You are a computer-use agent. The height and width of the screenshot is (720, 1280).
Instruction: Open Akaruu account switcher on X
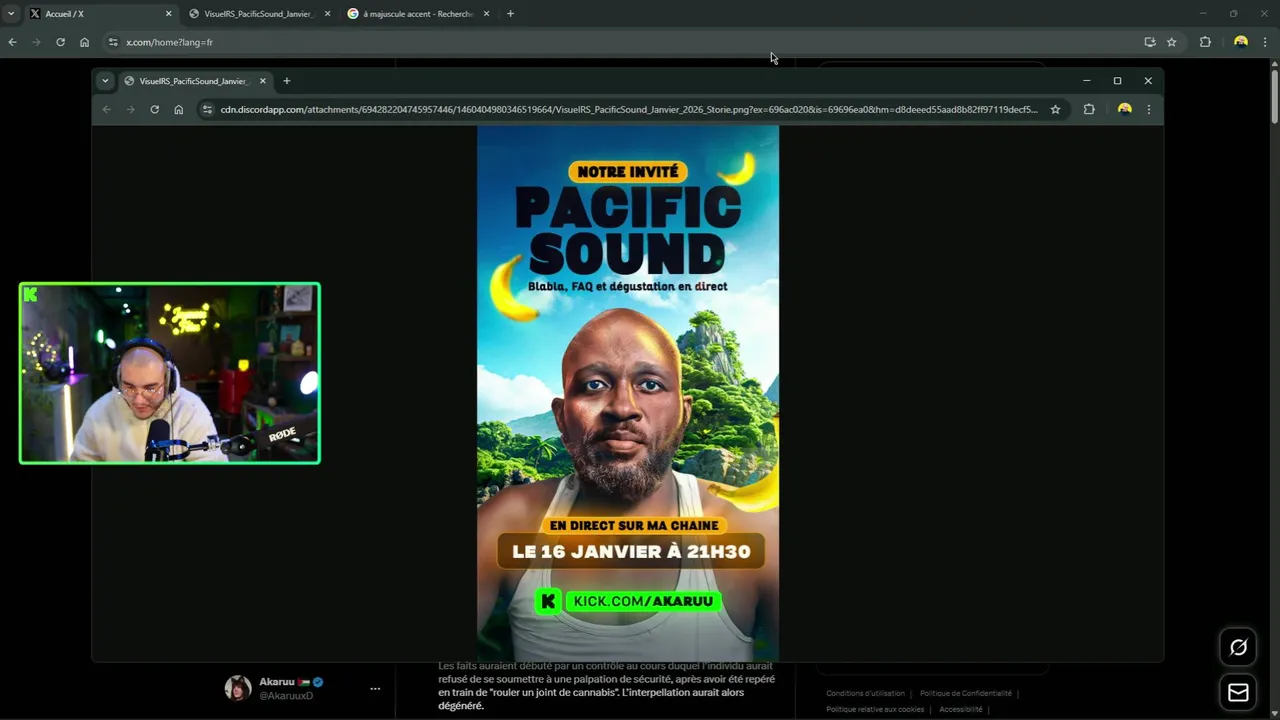[304, 688]
